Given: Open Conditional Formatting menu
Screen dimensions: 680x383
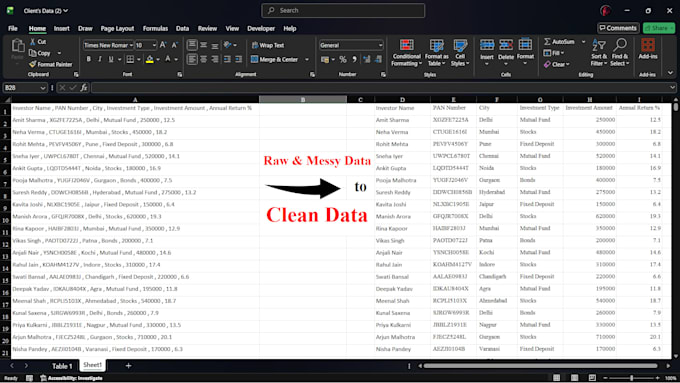Looking at the screenshot, I should click(x=406, y=52).
